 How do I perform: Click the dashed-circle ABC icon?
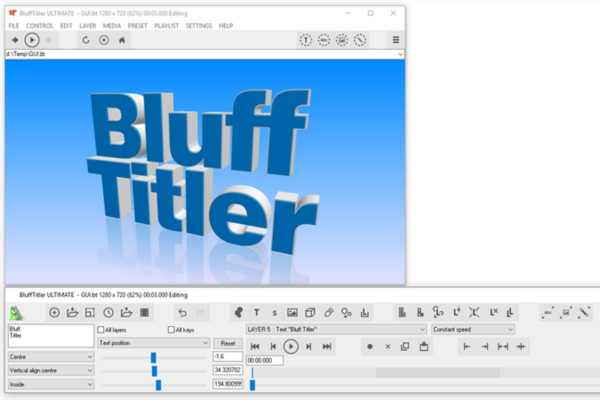click(324, 40)
